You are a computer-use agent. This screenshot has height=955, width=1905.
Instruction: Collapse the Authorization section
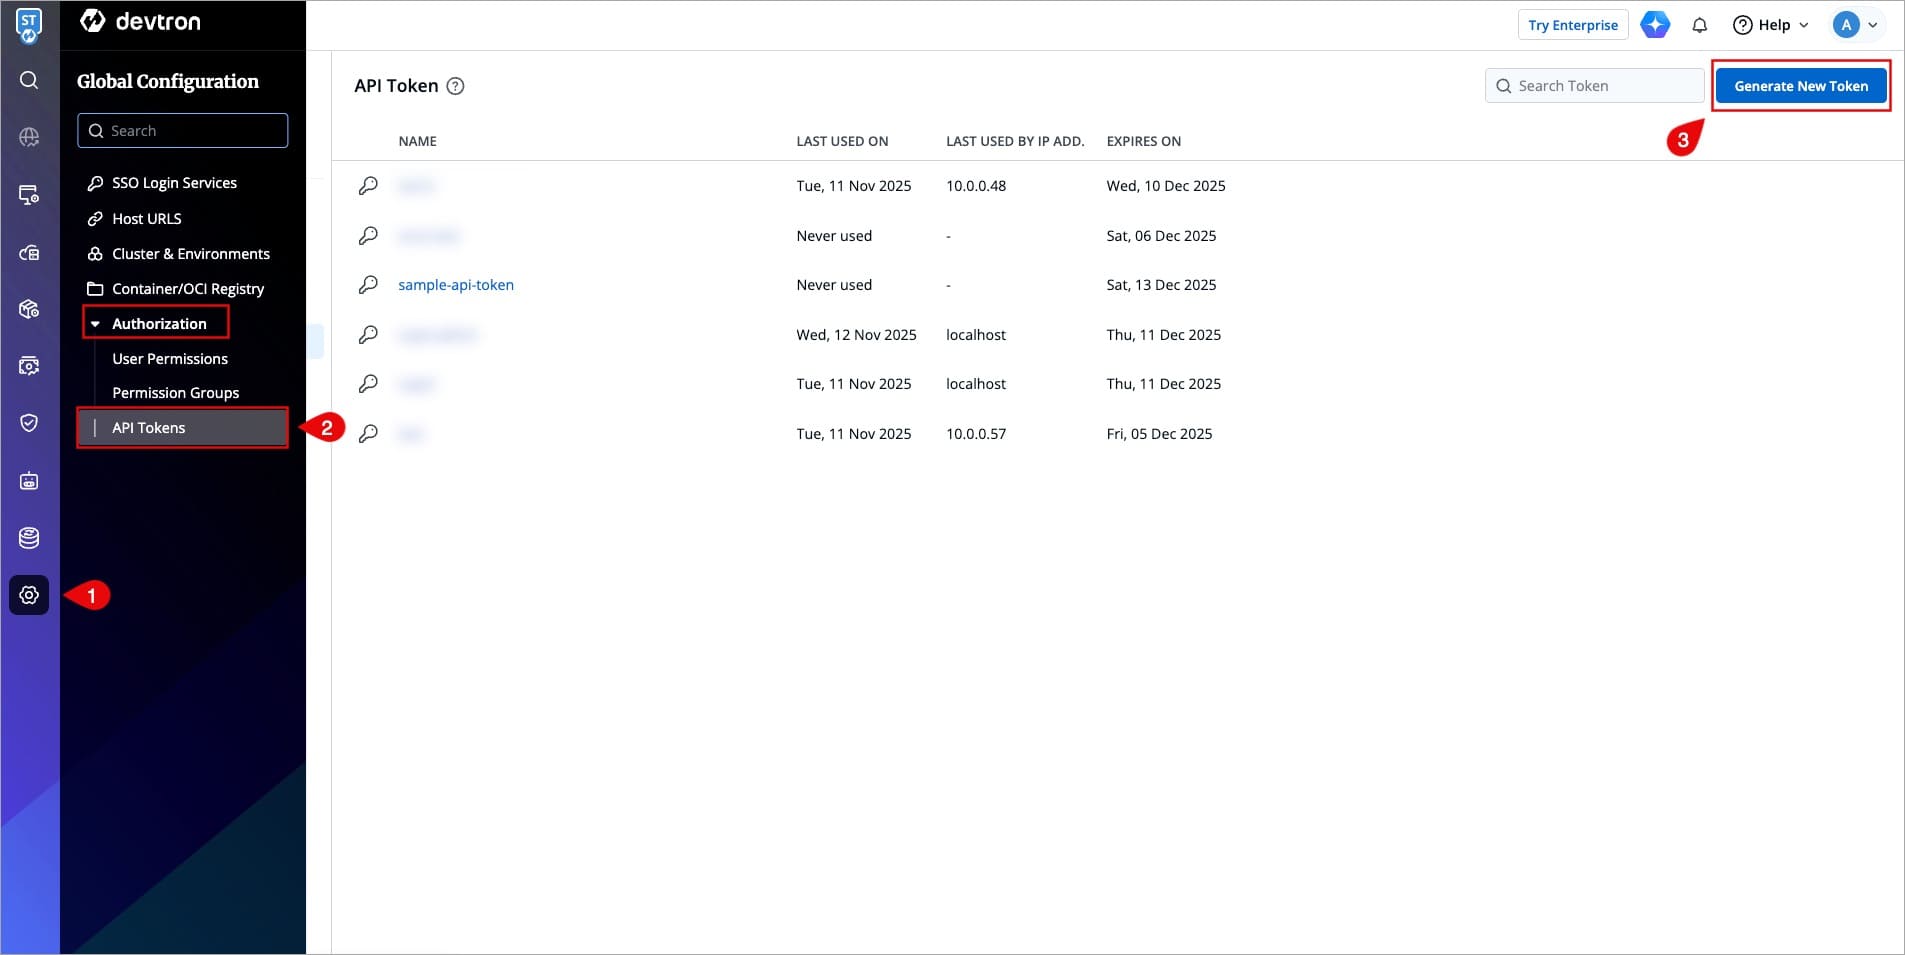96,324
